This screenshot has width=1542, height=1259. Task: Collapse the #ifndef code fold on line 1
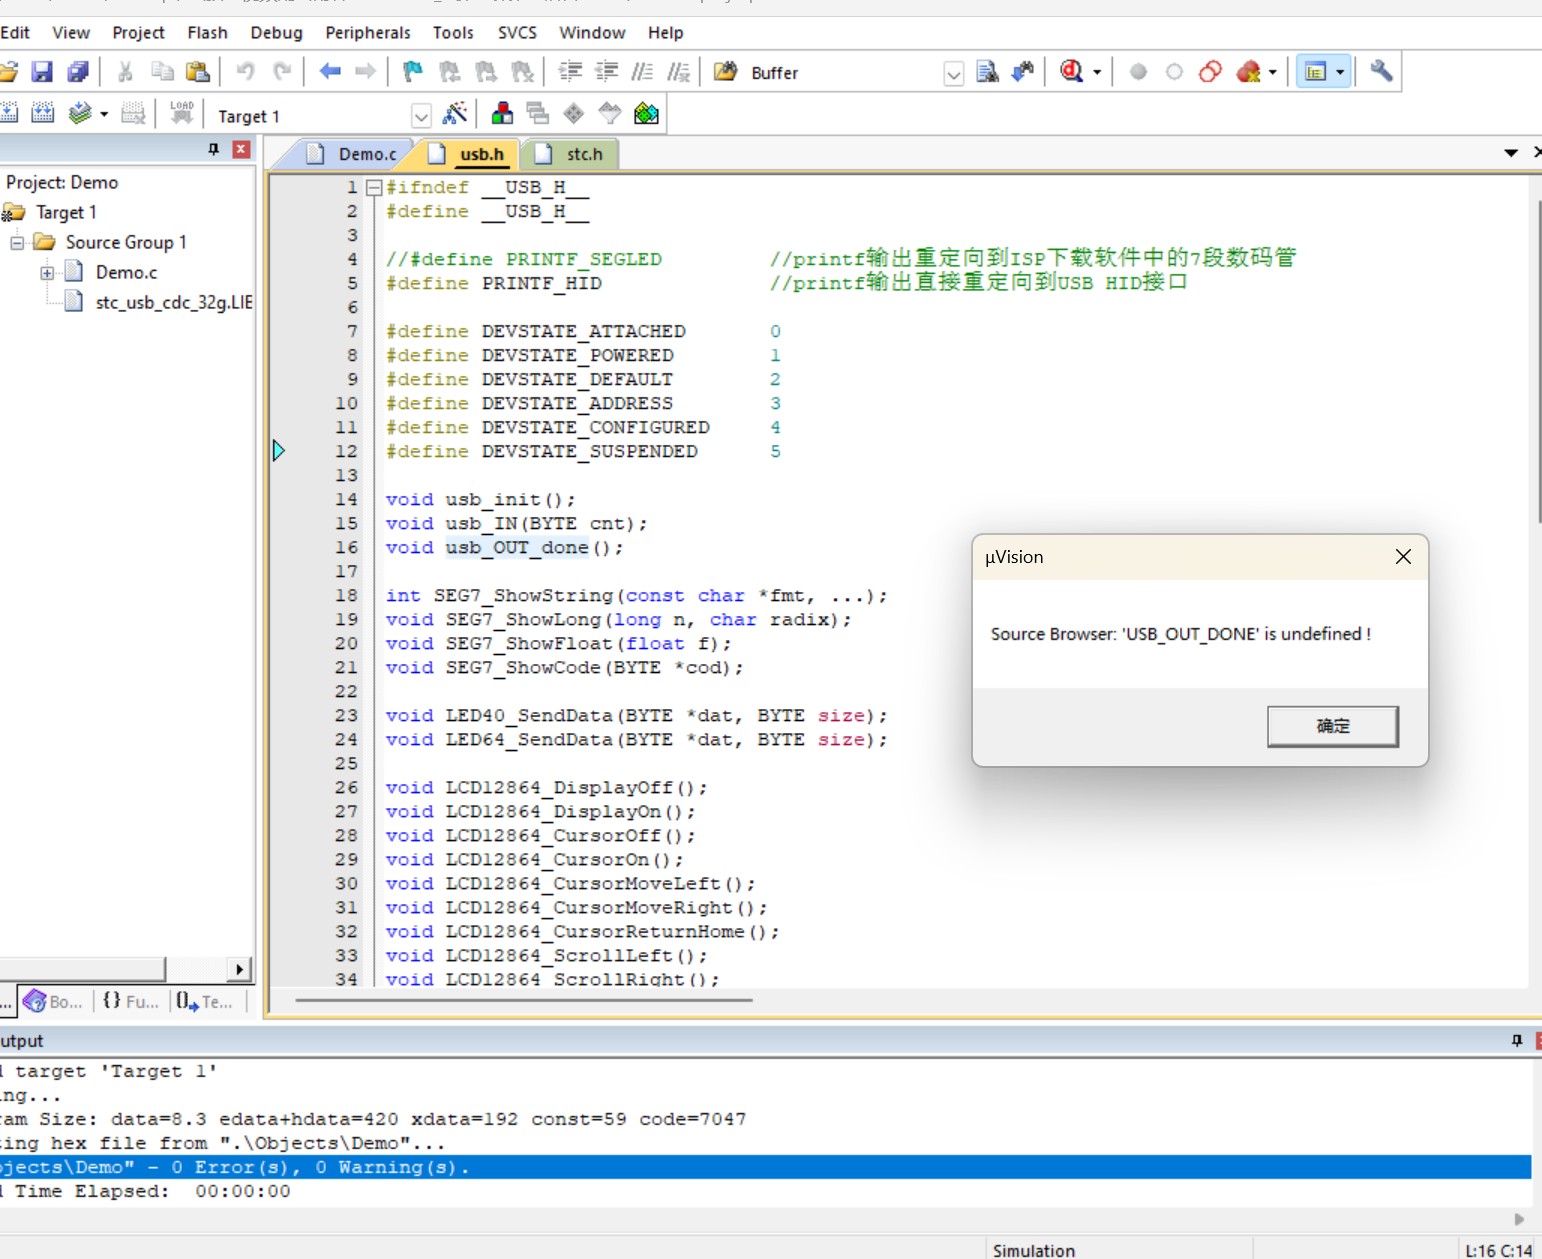(374, 187)
